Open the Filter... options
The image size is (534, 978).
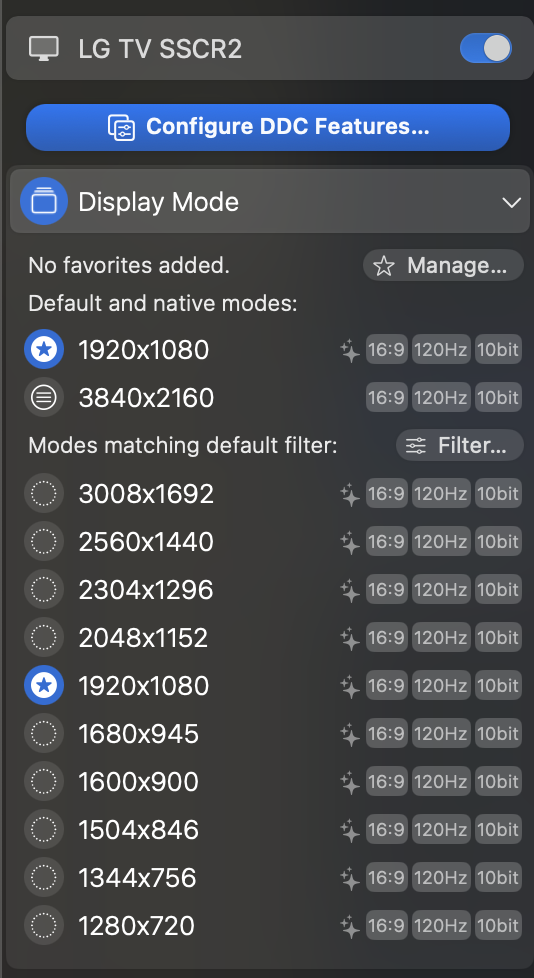click(x=460, y=445)
